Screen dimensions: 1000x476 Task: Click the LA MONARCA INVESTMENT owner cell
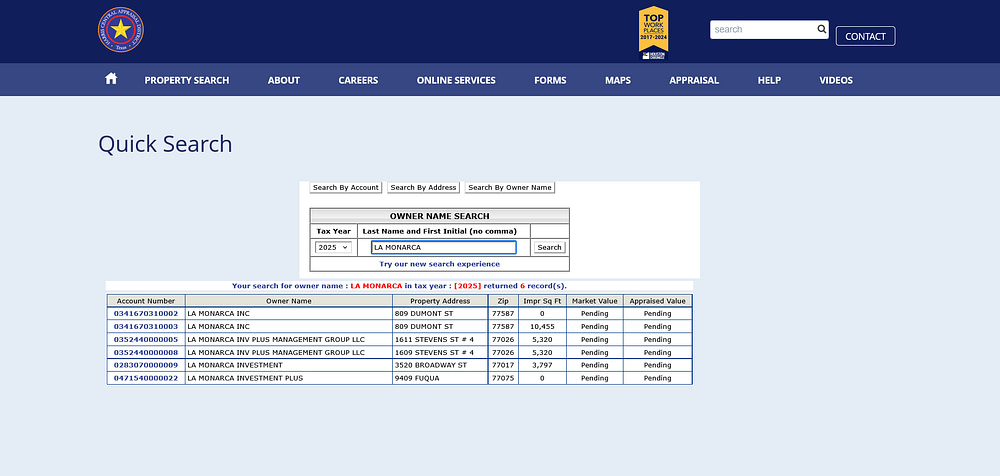289,365
